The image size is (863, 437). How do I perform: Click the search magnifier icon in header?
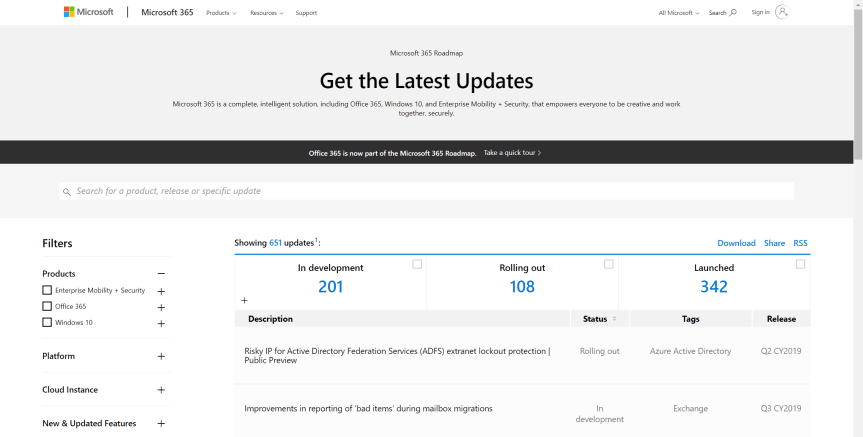tap(733, 13)
